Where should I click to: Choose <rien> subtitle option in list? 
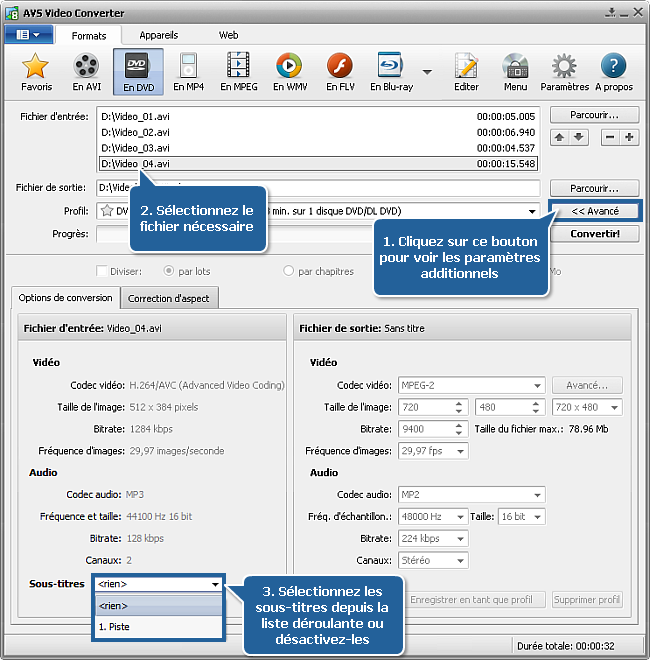pos(159,606)
